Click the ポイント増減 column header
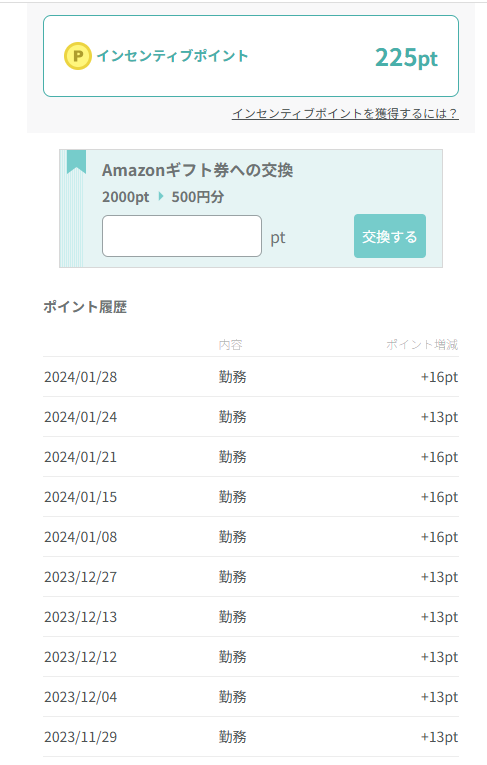Screen dimensions: 487x765 422,345
